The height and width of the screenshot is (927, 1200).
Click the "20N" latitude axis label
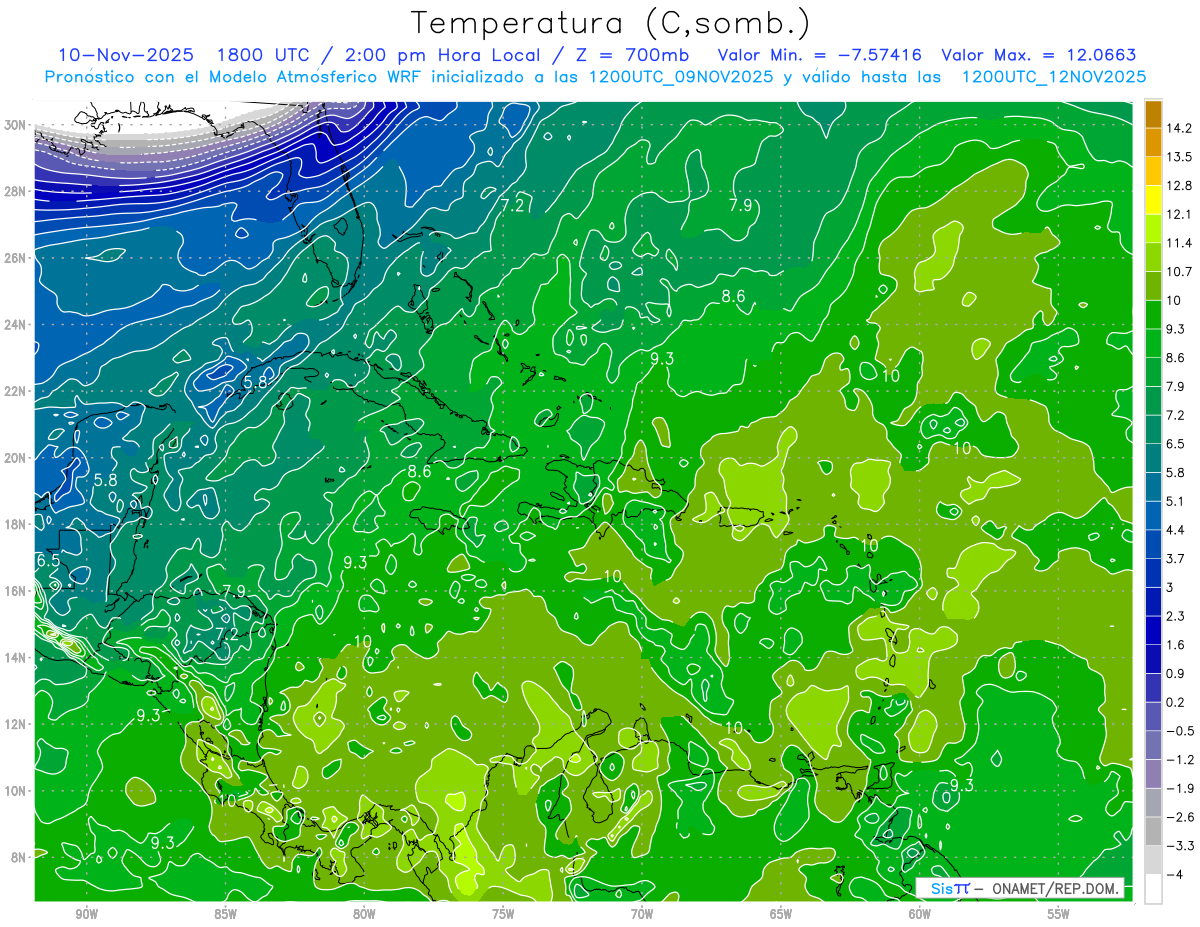(x=16, y=458)
